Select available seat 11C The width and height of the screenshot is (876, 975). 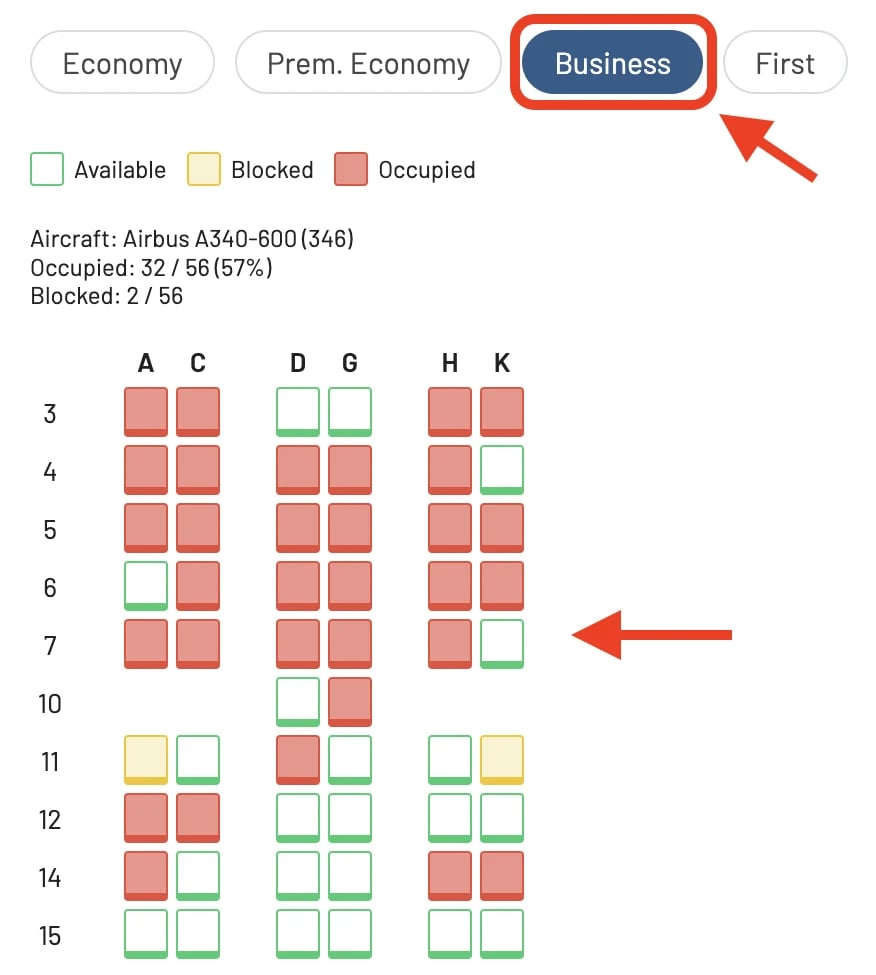(x=198, y=760)
